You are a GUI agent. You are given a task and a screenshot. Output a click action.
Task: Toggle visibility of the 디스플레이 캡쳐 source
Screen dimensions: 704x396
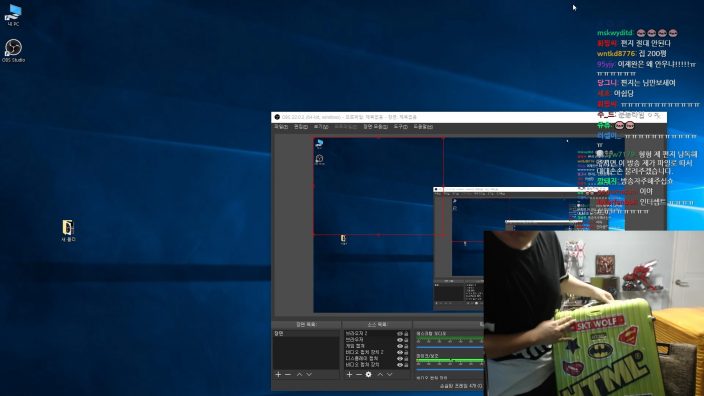point(400,359)
